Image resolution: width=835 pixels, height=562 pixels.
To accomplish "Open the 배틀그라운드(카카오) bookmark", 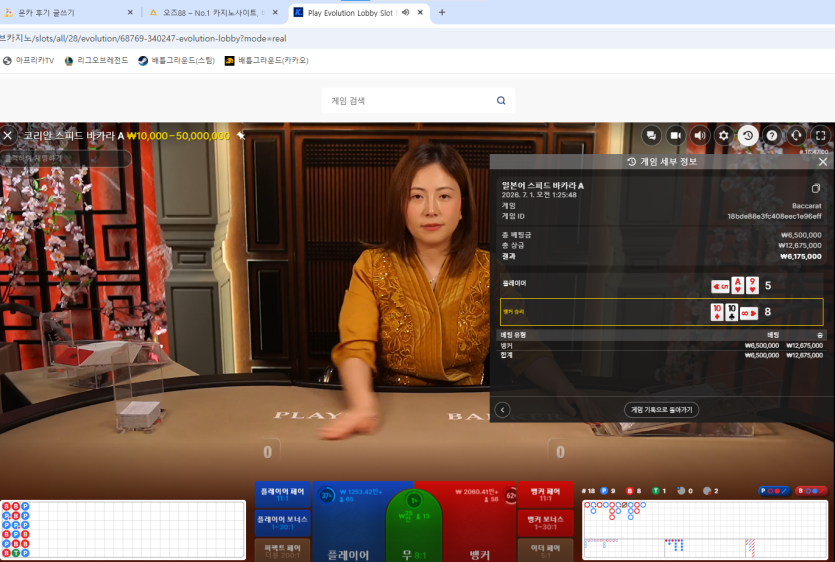I will click(x=267, y=61).
